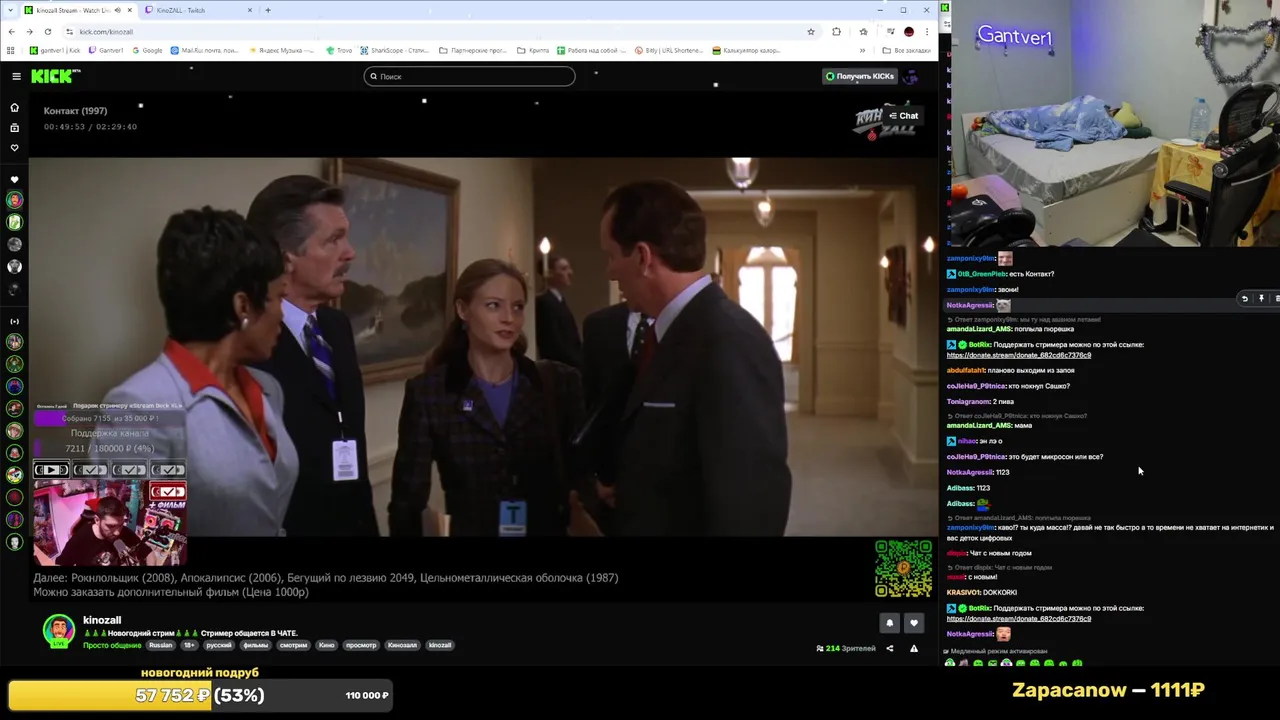Open the Калькулятор калор... bookmark

[x=746, y=50]
